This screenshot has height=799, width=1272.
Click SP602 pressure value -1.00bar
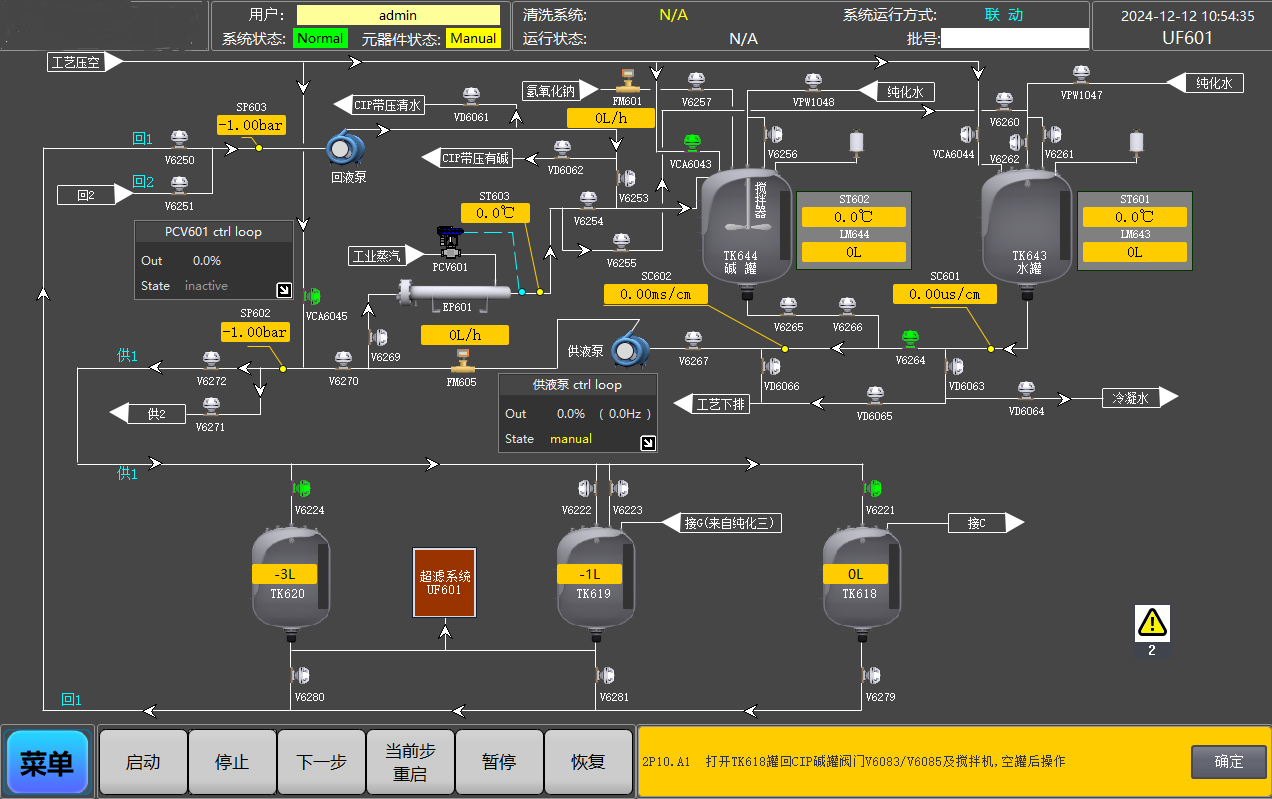click(255, 332)
